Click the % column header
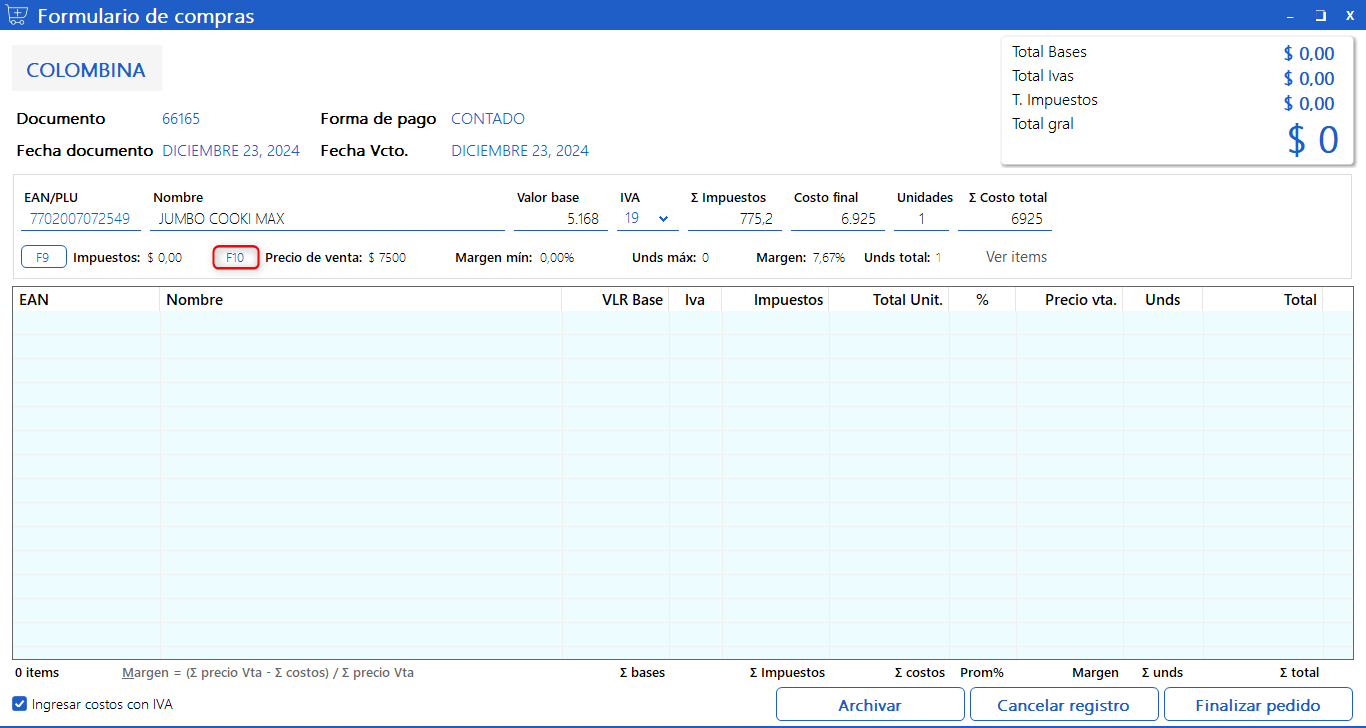Screen dimensions: 1366x728 [982, 299]
